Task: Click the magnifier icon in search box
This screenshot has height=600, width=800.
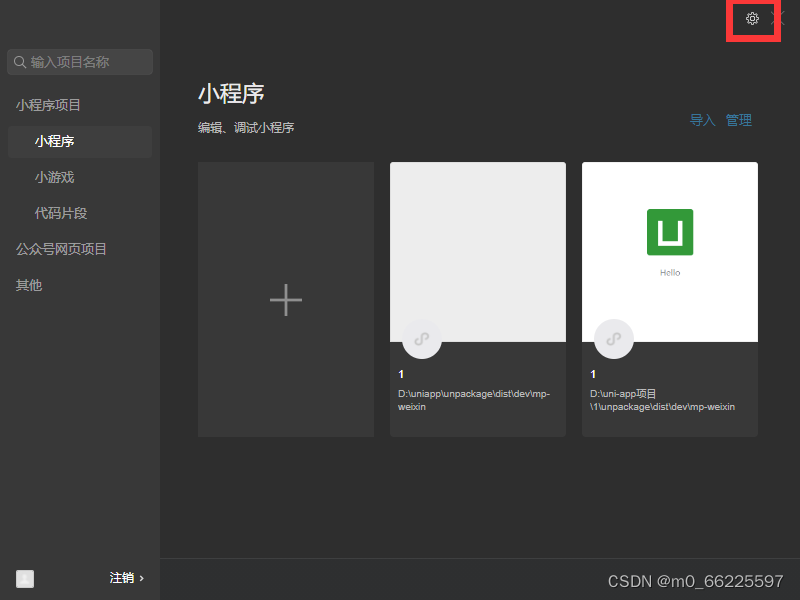Action: tap(20, 62)
